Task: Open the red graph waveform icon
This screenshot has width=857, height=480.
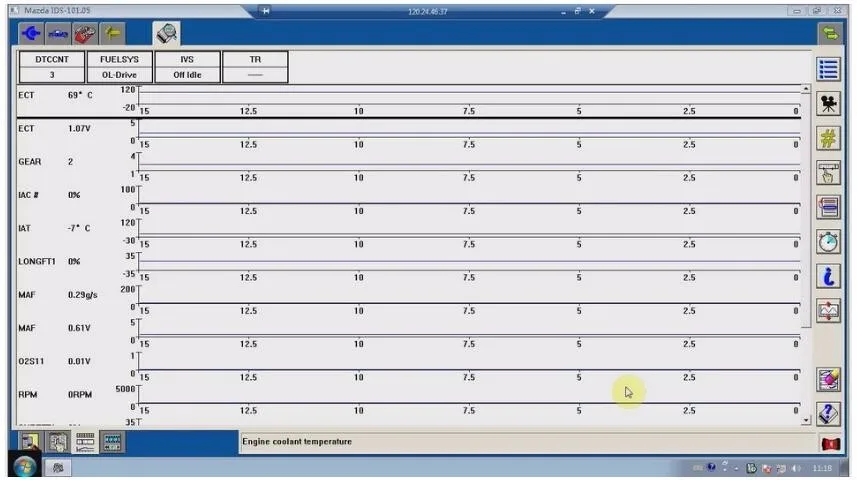Action: tap(828, 311)
